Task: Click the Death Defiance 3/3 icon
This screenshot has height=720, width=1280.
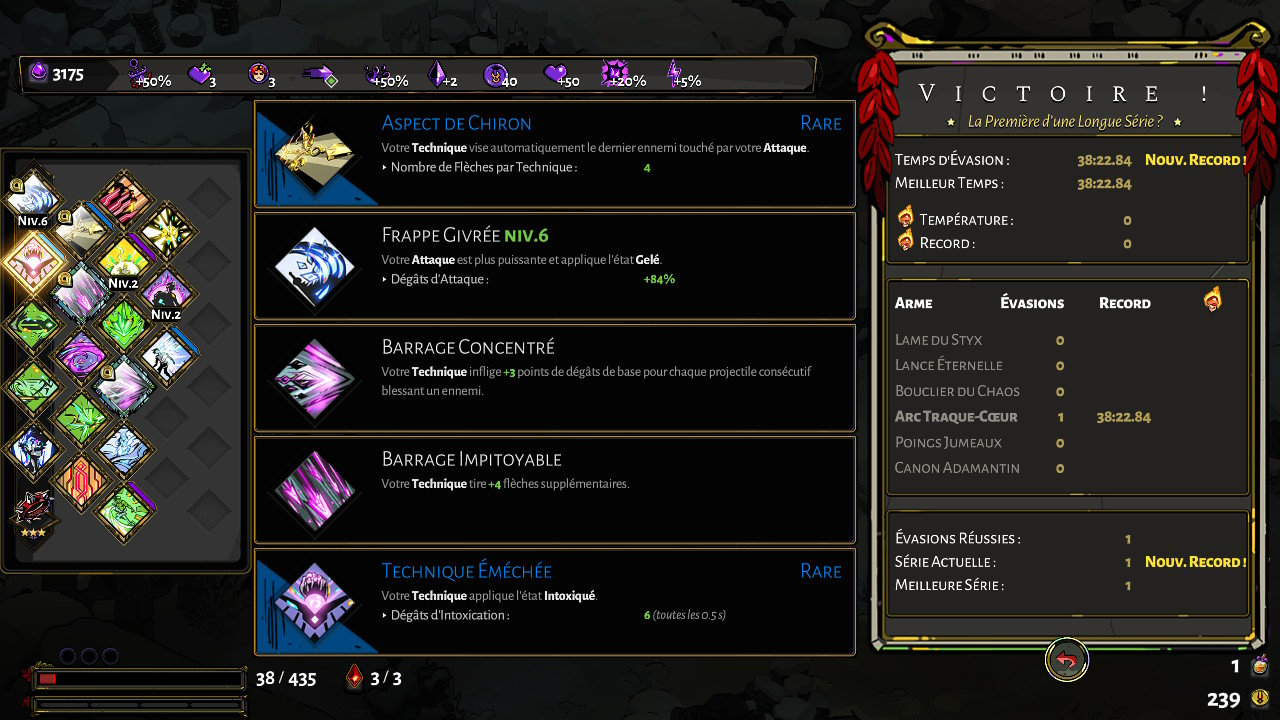Action: [356, 677]
